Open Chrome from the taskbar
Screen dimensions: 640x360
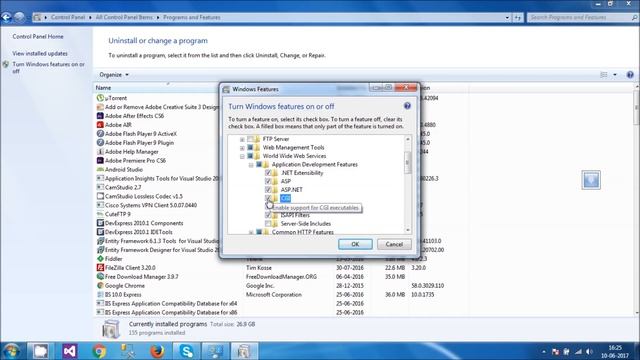click(99, 351)
